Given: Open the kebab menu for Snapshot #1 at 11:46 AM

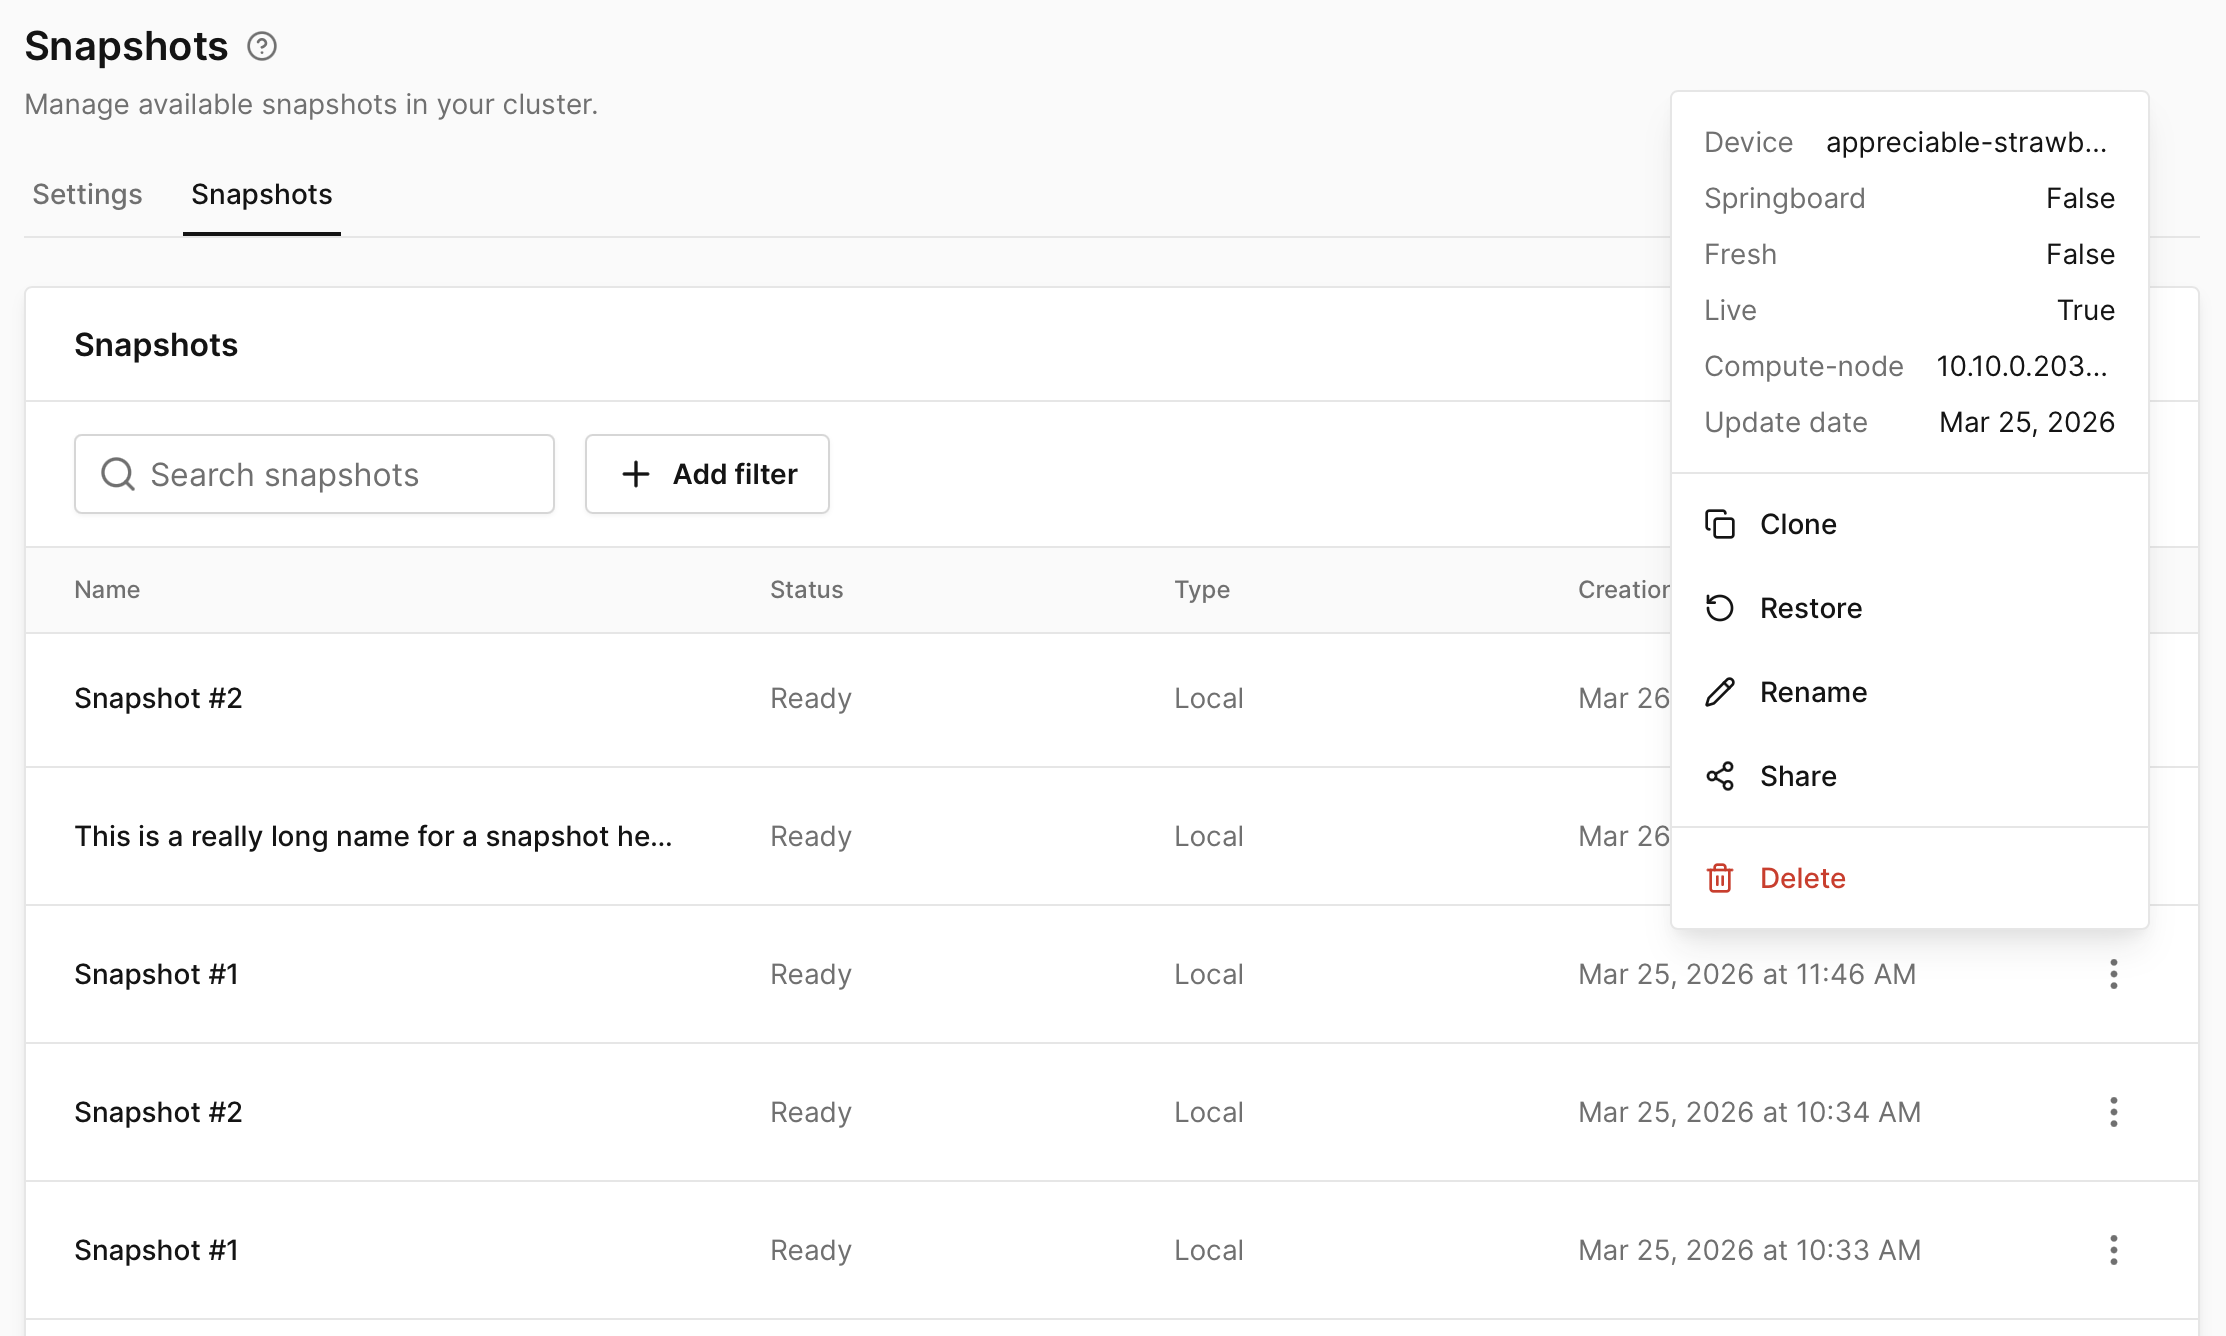Looking at the screenshot, I should click(x=2114, y=974).
